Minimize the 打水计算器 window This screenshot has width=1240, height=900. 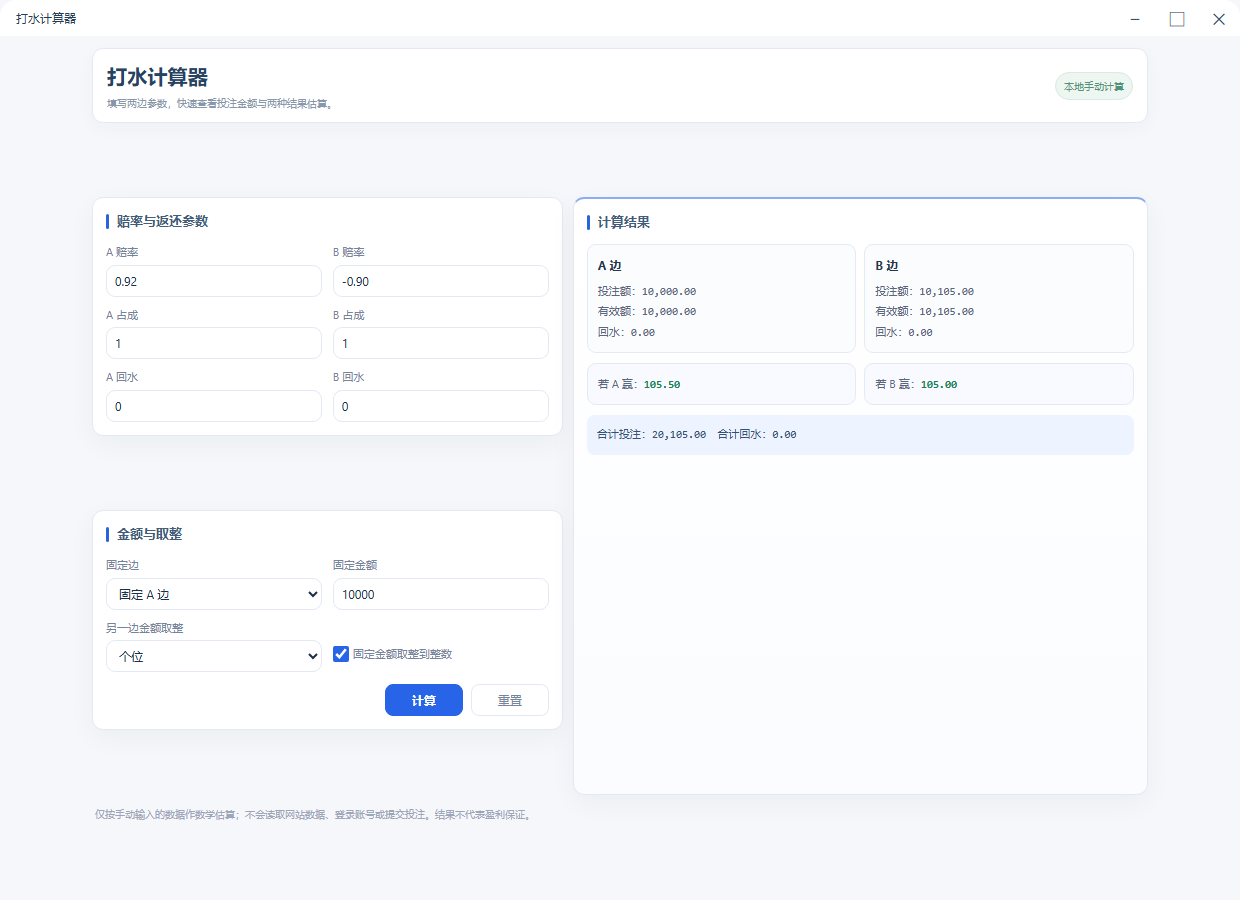(x=1136, y=19)
